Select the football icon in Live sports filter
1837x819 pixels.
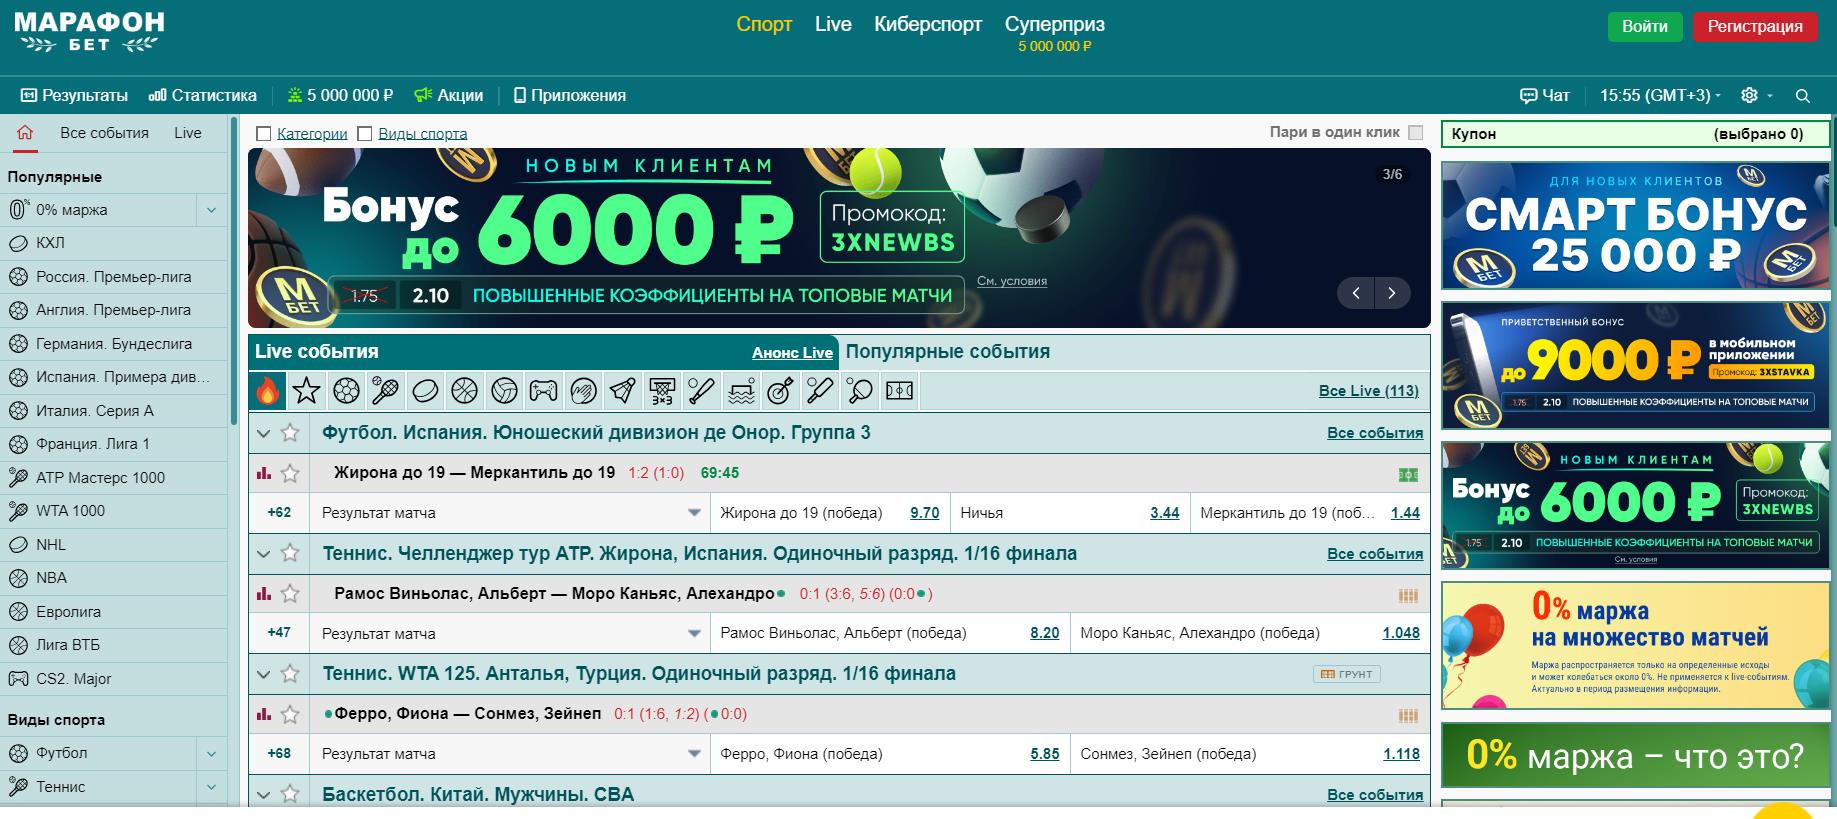[x=346, y=391]
